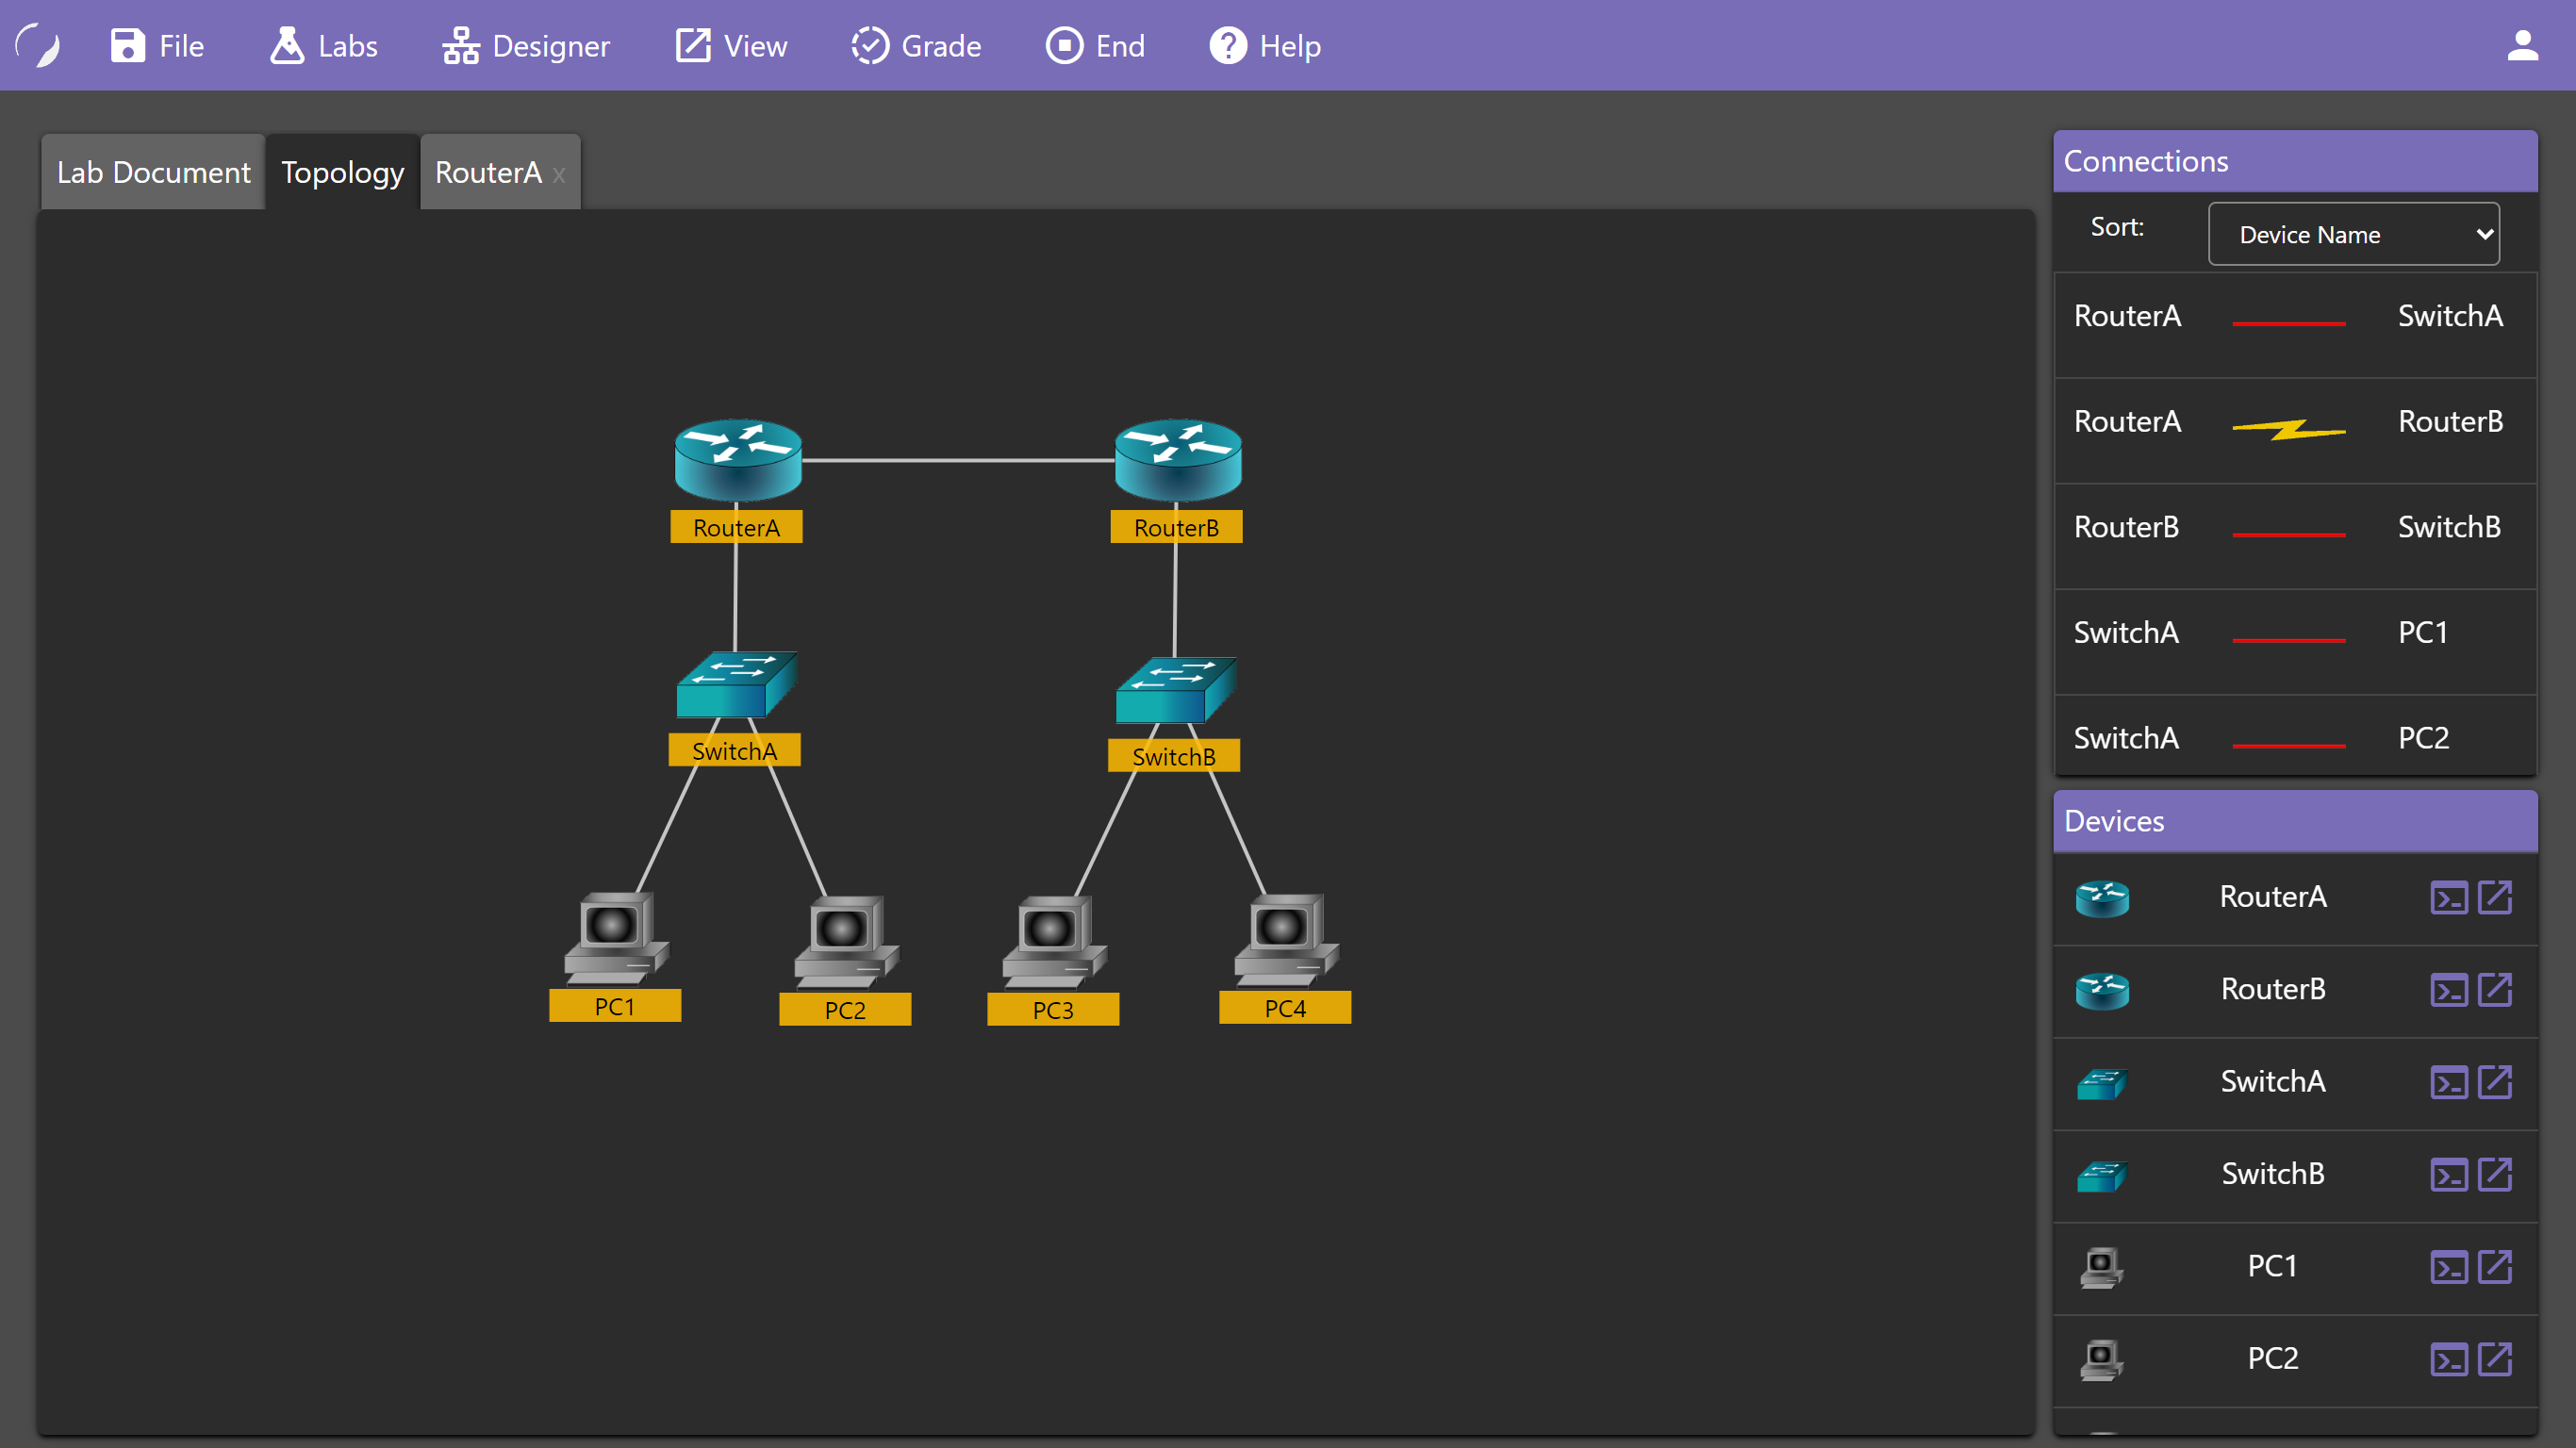Click the PC4 computer in topology
Viewport: 2576px width, 1448px height.
click(1285, 939)
